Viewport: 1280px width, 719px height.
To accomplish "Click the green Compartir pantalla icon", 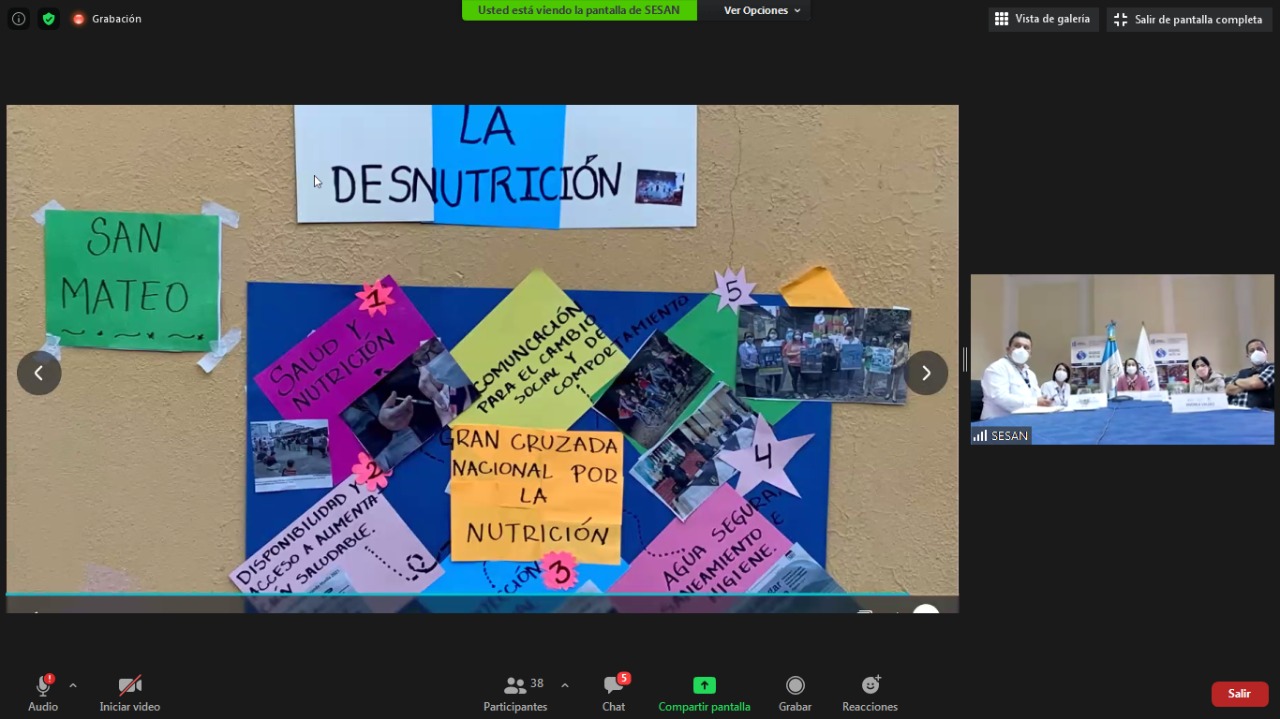I will (x=704, y=685).
